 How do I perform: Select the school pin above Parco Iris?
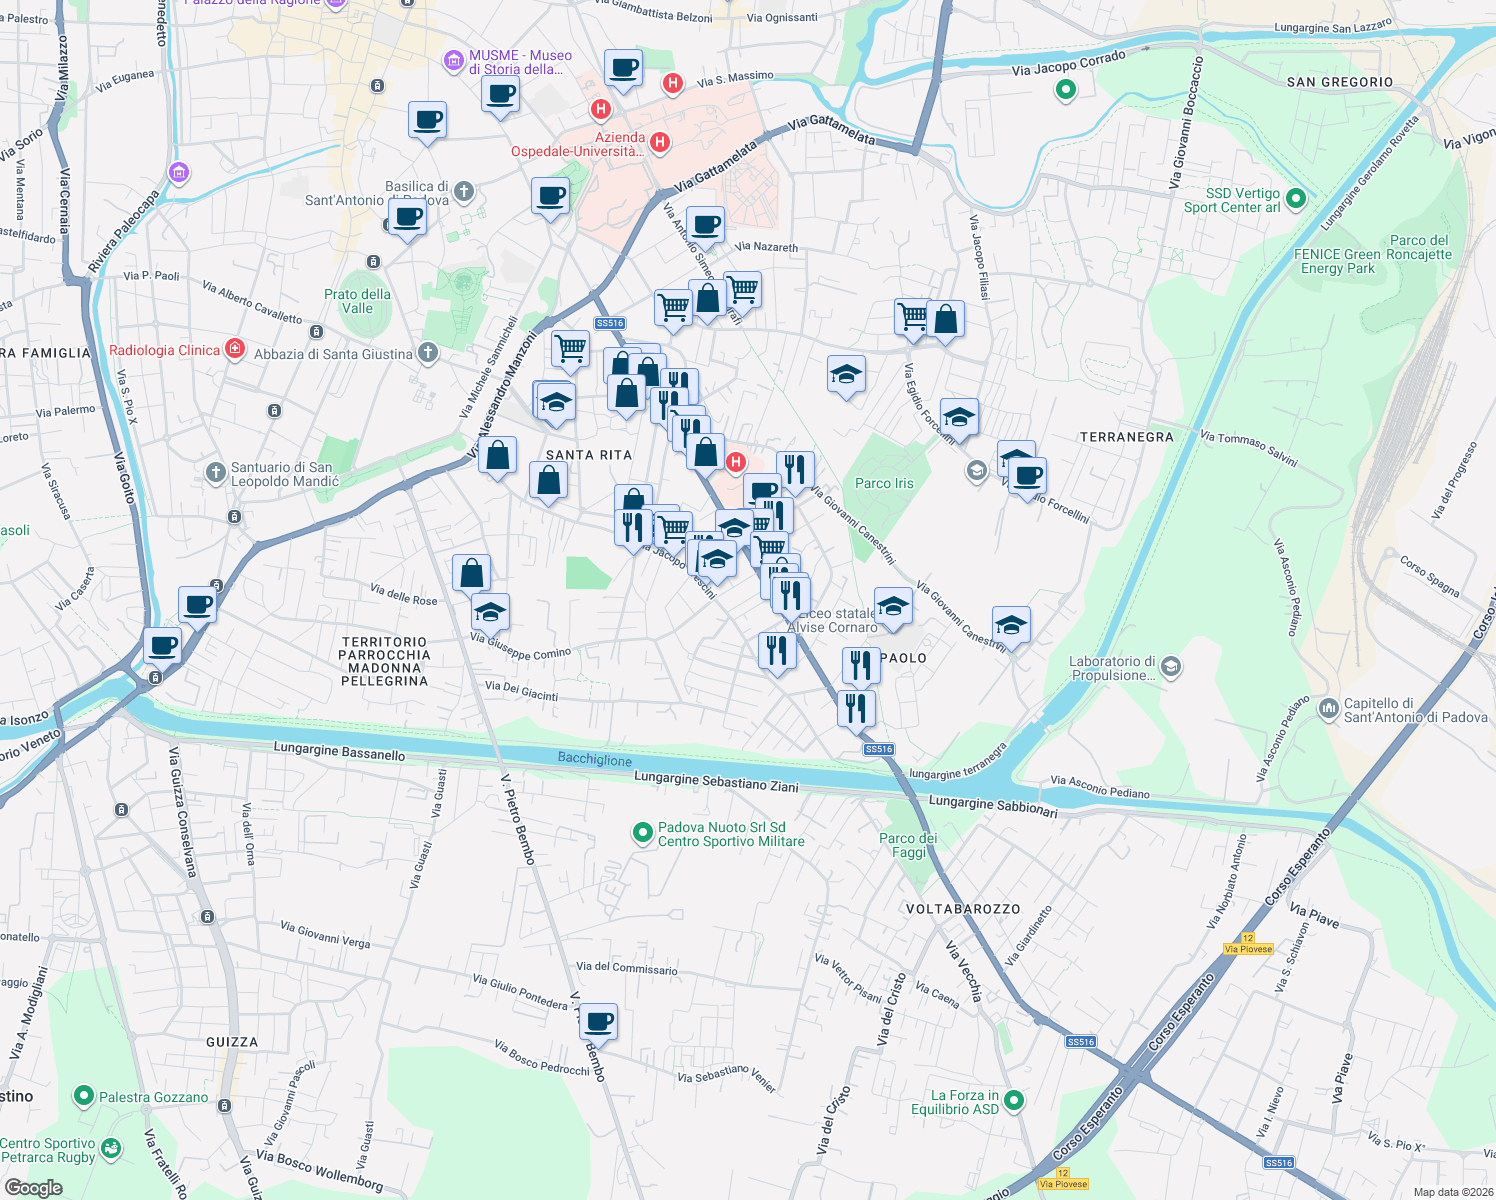[x=846, y=377]
